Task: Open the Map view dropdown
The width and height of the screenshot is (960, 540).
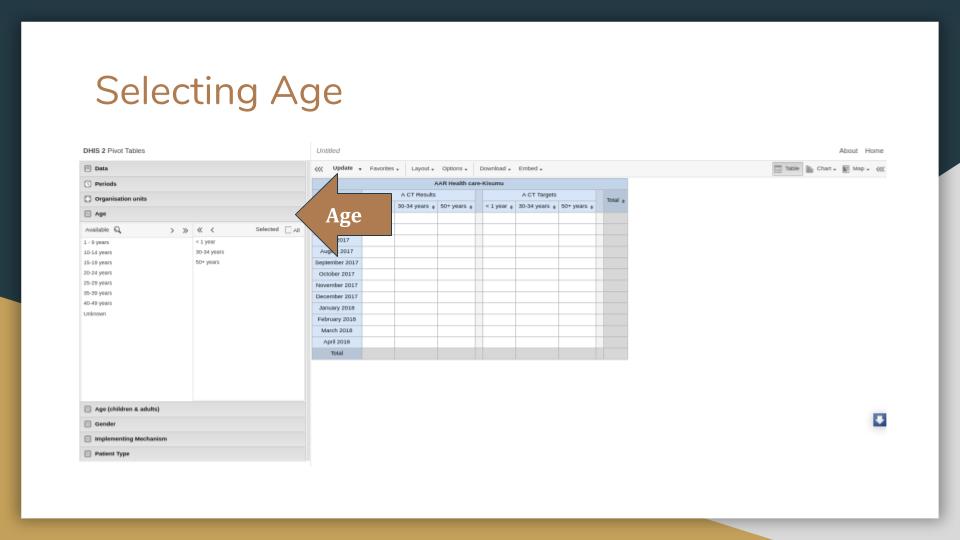Action: click(x=856, y=169)
